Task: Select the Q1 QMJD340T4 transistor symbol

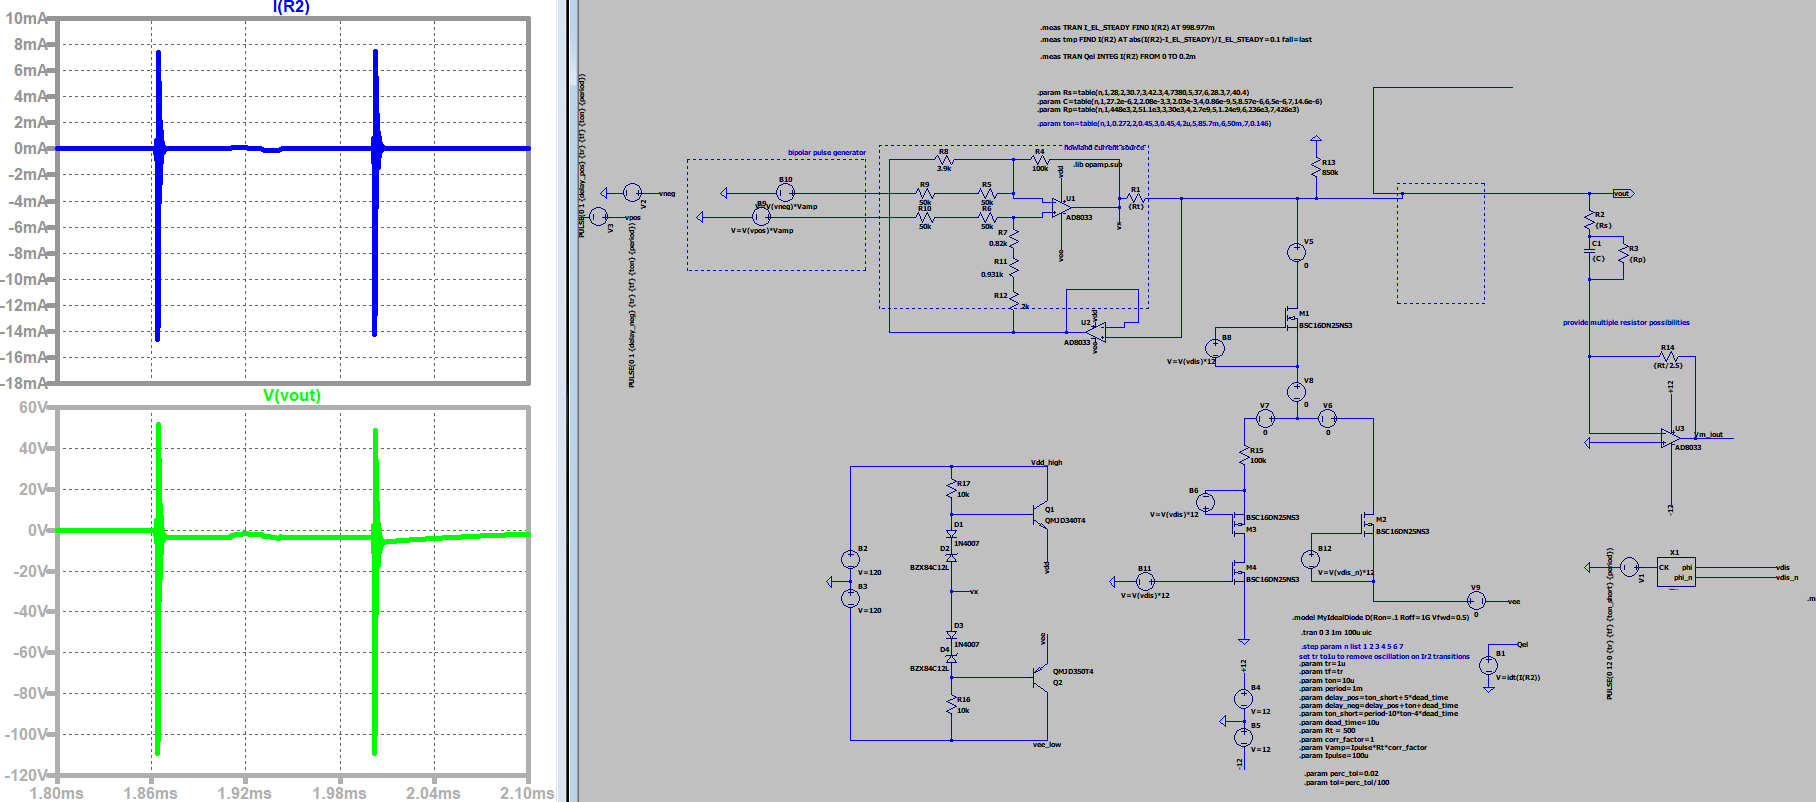Action: [1040, 515]
